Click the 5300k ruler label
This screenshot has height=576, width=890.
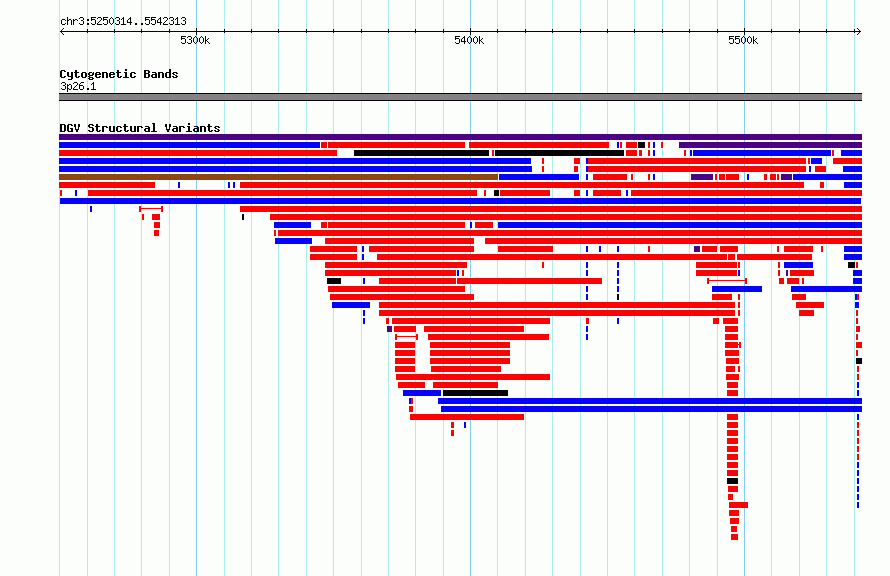pos(195,40)
